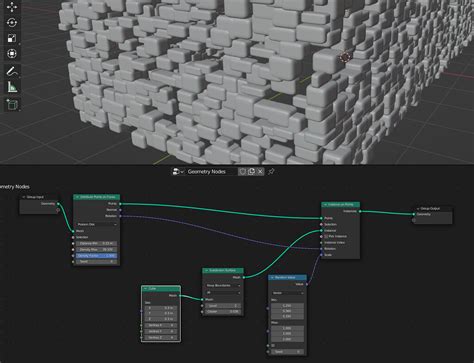This screenshot has height=363, width=474.
Task: Select the Add Cube tool
Action: (12, 105)
